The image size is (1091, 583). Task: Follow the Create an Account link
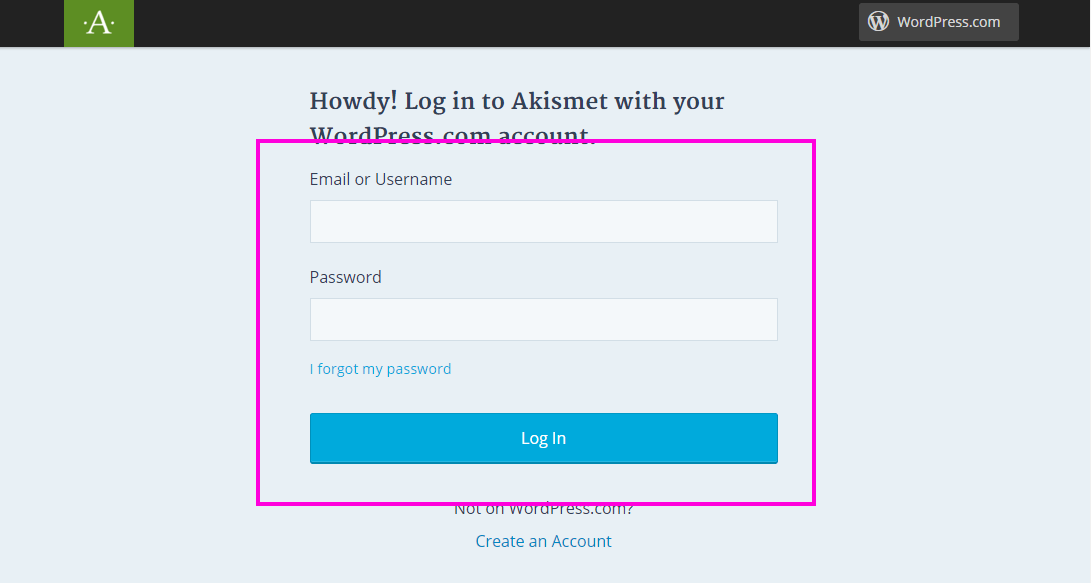click(543, 541)
